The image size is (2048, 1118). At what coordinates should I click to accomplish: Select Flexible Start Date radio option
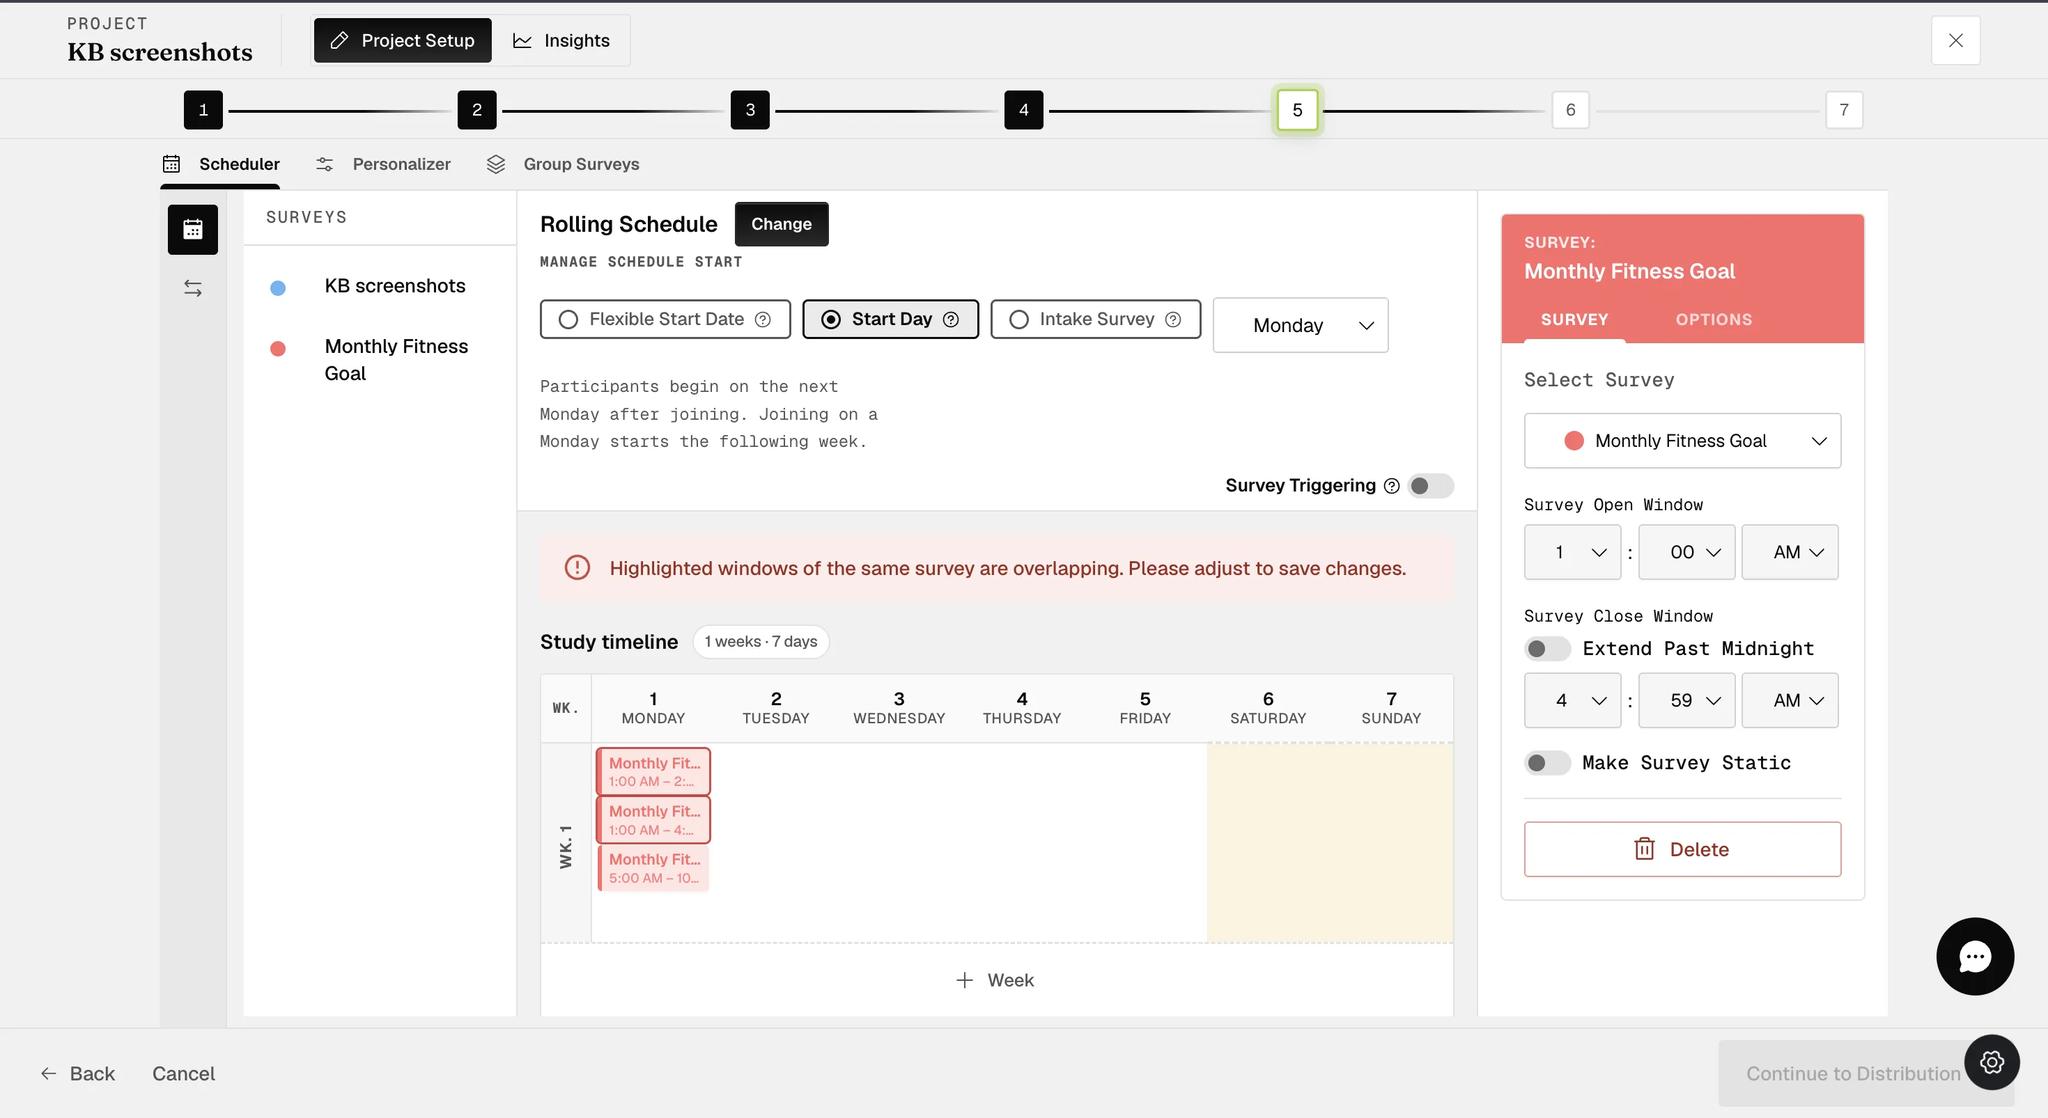point(665,319)
